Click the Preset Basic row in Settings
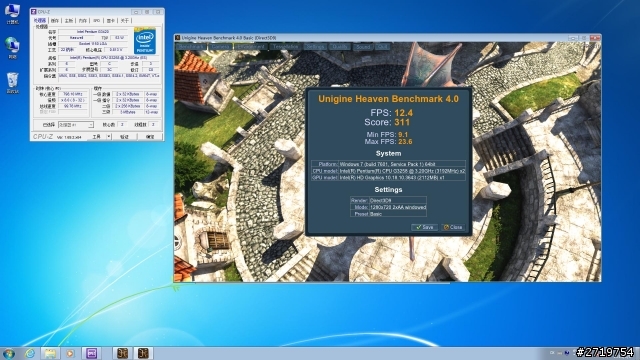The image size is (640, 360). click(x=388, y=213)
